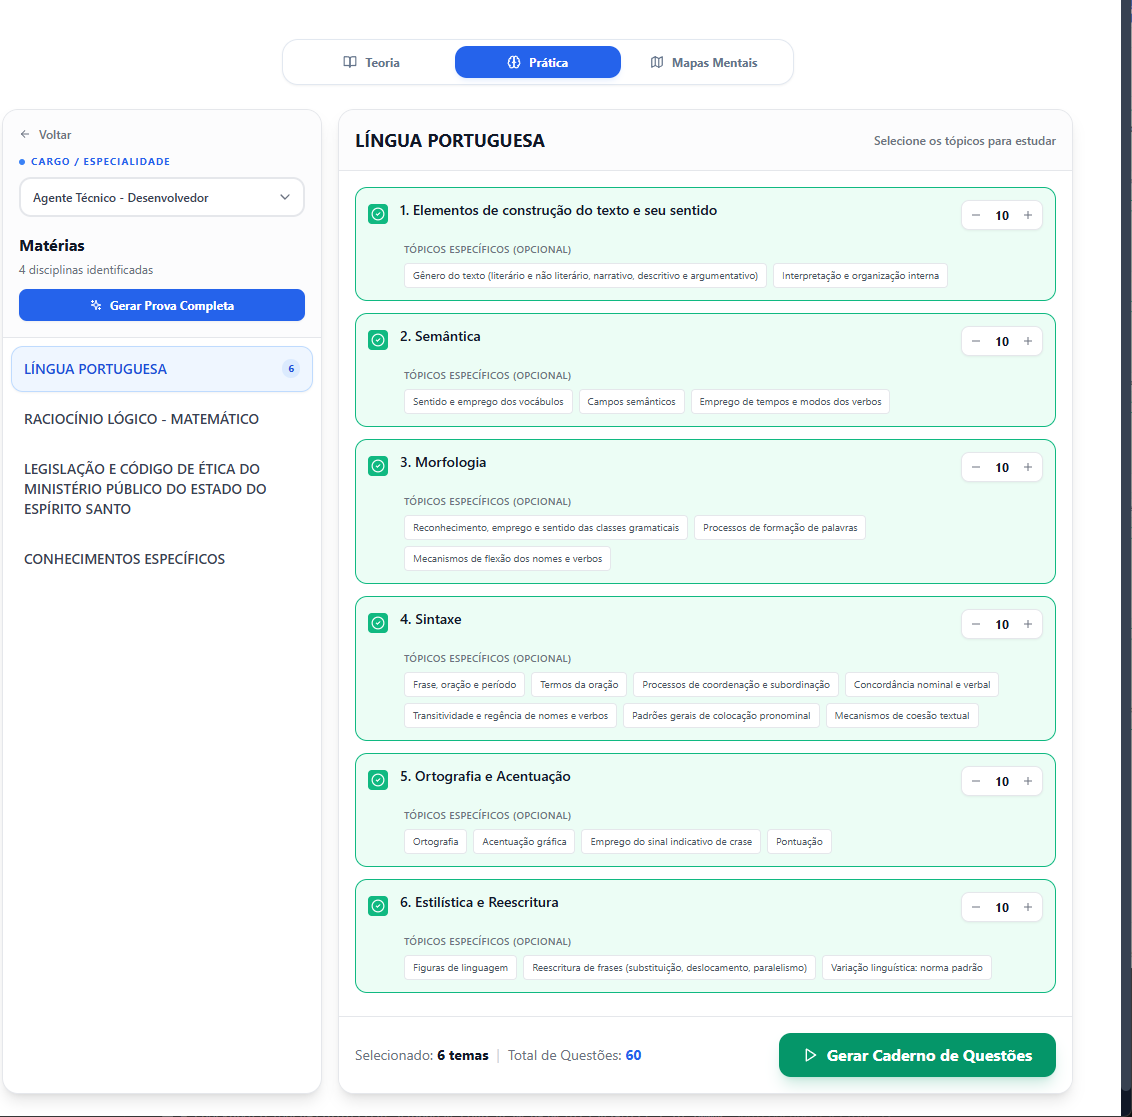Click the book icon beside Teoria
1132x1117 pixels.
pos(350,62)
